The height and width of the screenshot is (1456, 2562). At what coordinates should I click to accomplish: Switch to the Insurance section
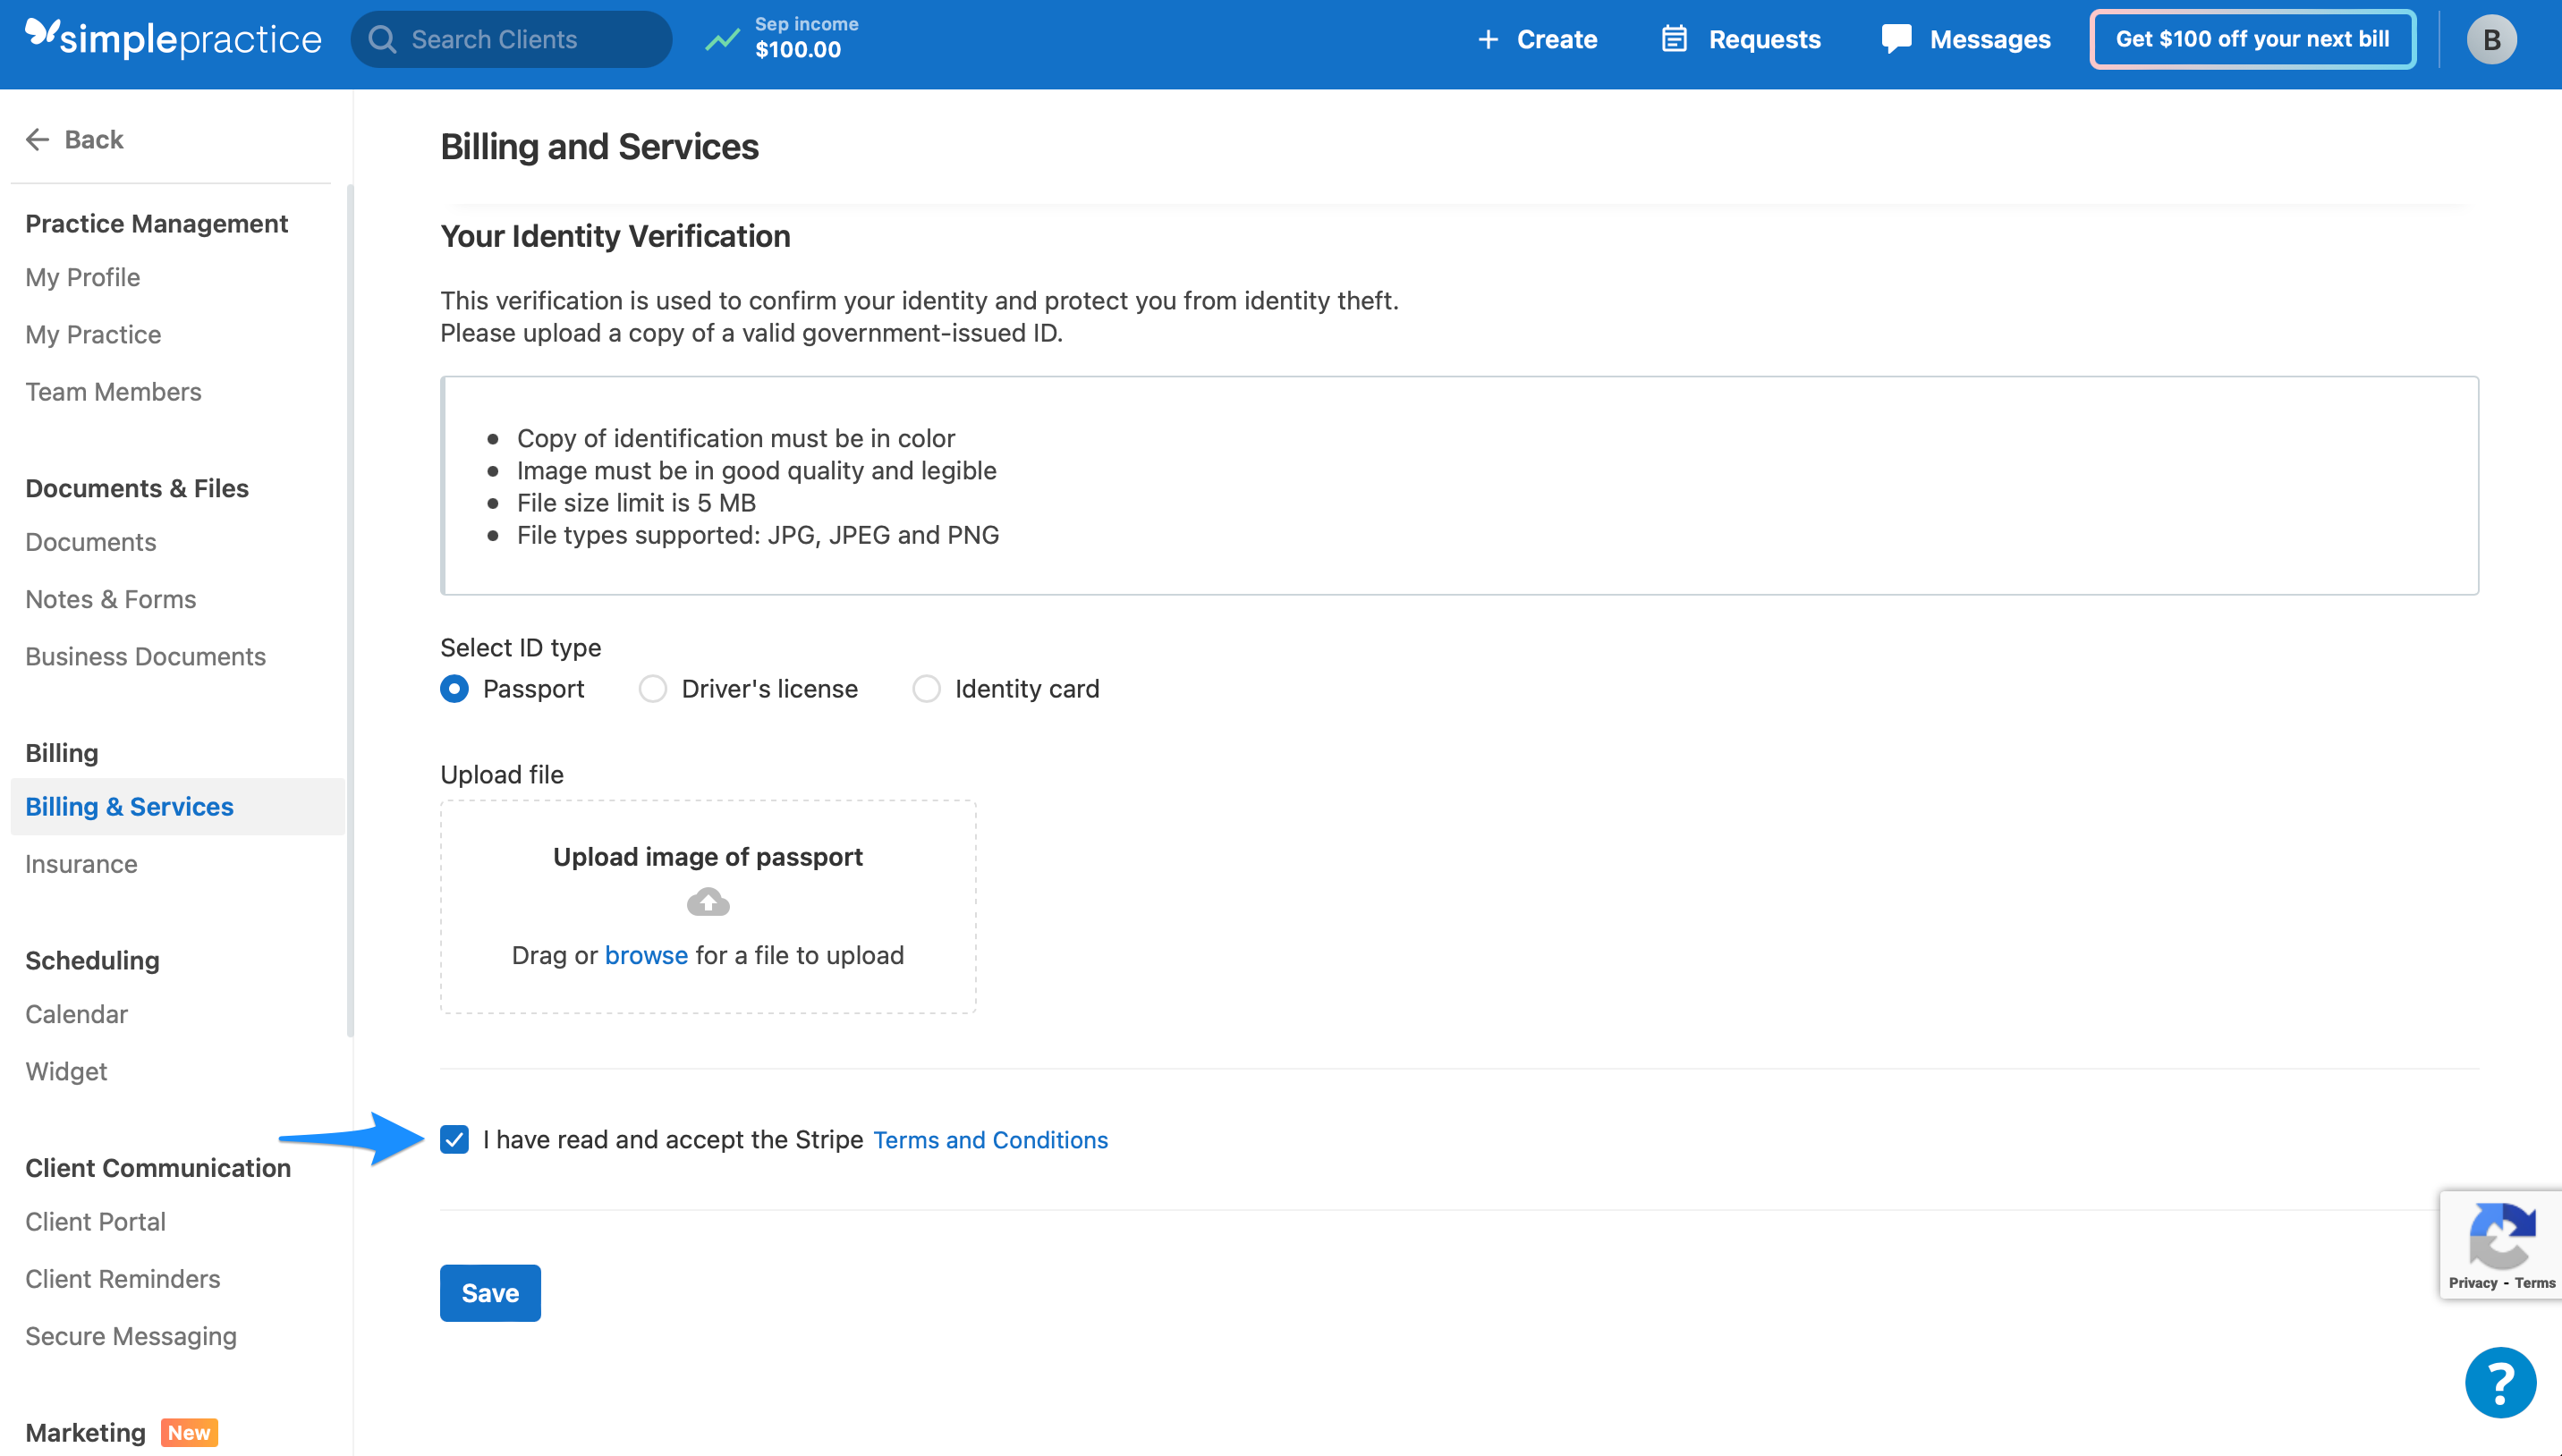pyautogui.click(x=81, y=863)
